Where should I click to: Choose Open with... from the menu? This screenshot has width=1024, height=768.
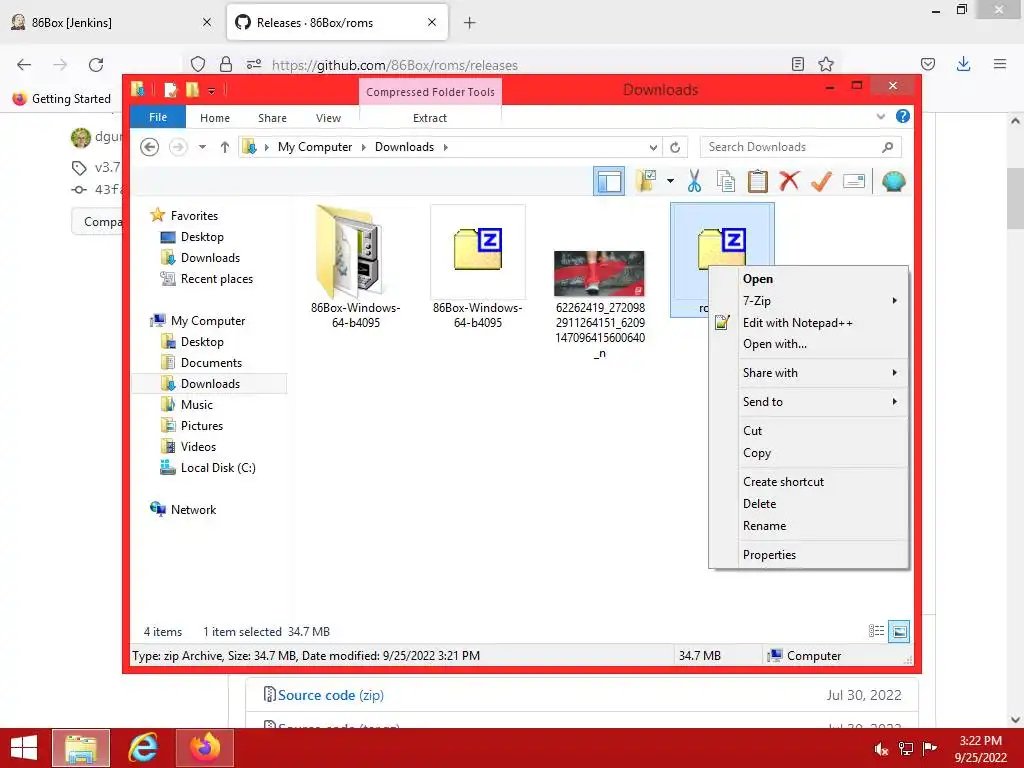coord(809,344)
